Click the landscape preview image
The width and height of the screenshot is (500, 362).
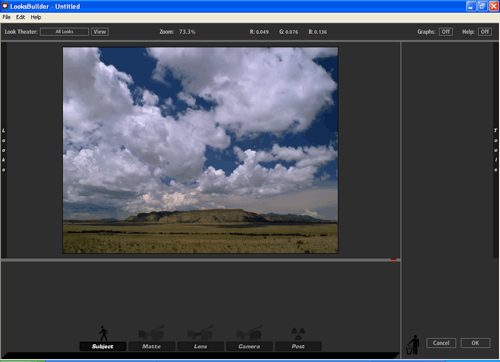(200, 150)
